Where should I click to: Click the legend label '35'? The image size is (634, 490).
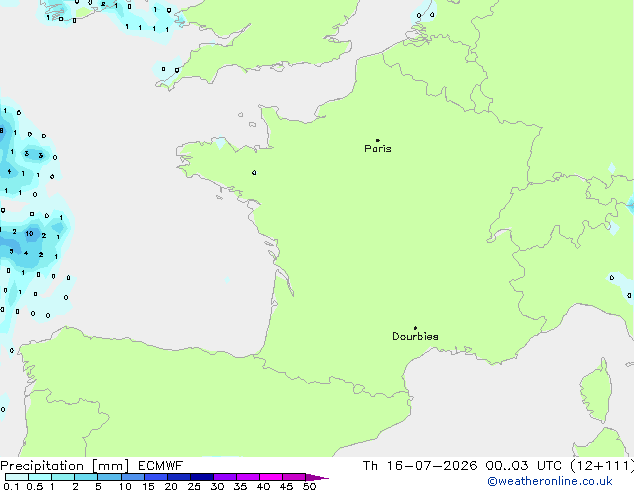tap(240, 486)
